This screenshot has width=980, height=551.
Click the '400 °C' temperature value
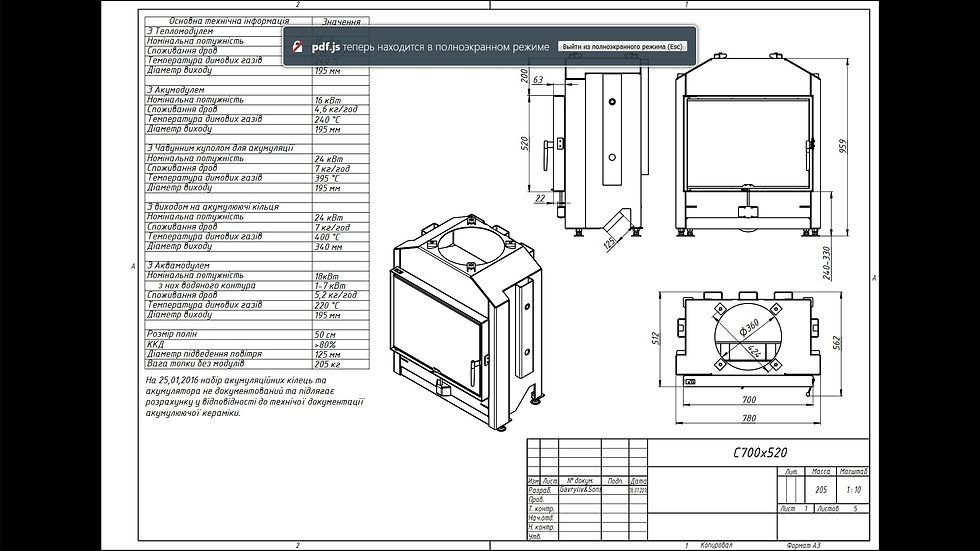(x=328, y=237)
